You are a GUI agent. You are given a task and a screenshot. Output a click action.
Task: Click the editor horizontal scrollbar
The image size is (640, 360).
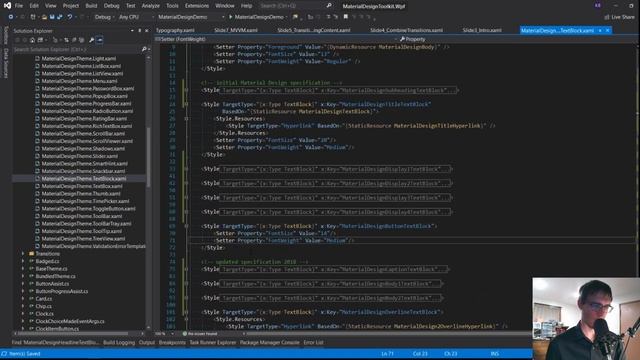388,334
